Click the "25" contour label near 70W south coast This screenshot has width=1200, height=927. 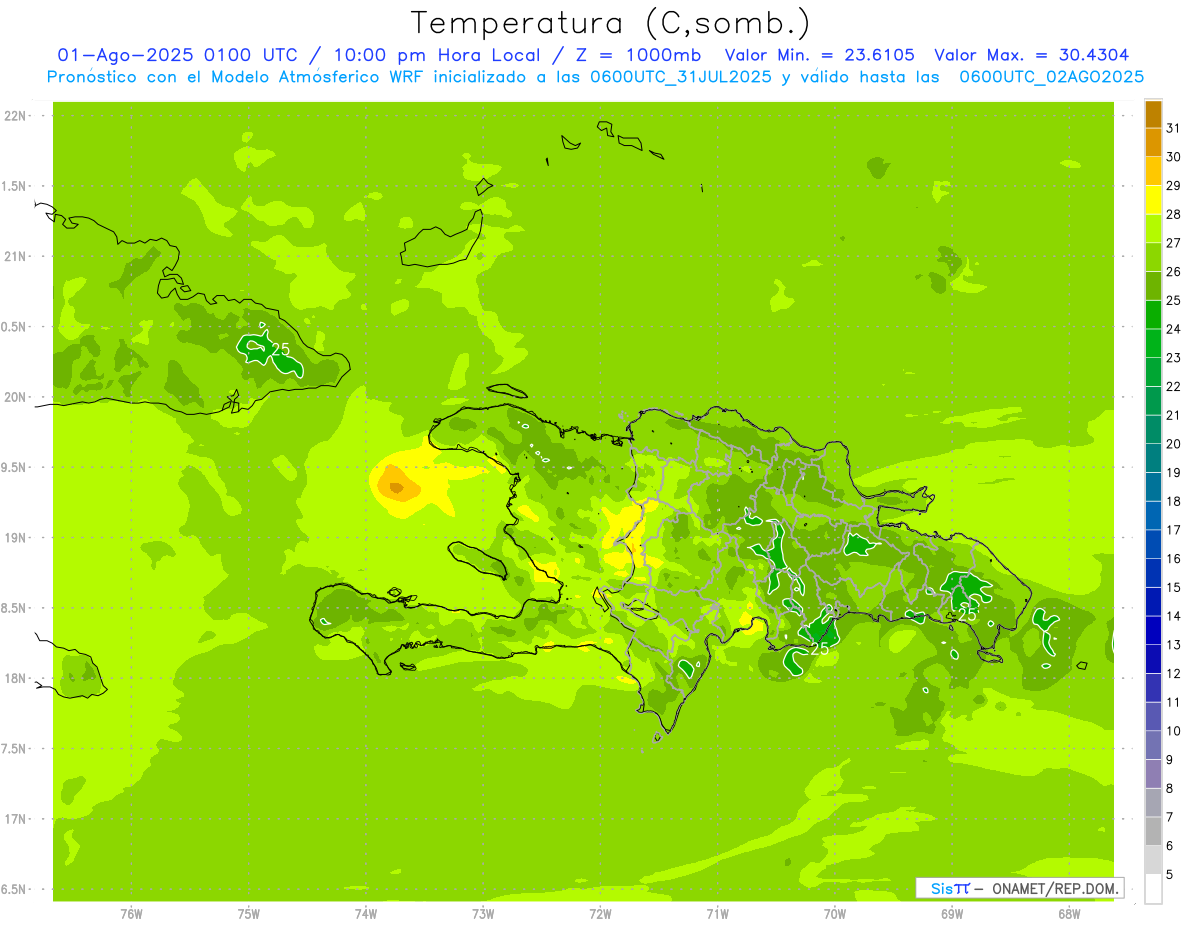tap(820, 648)
